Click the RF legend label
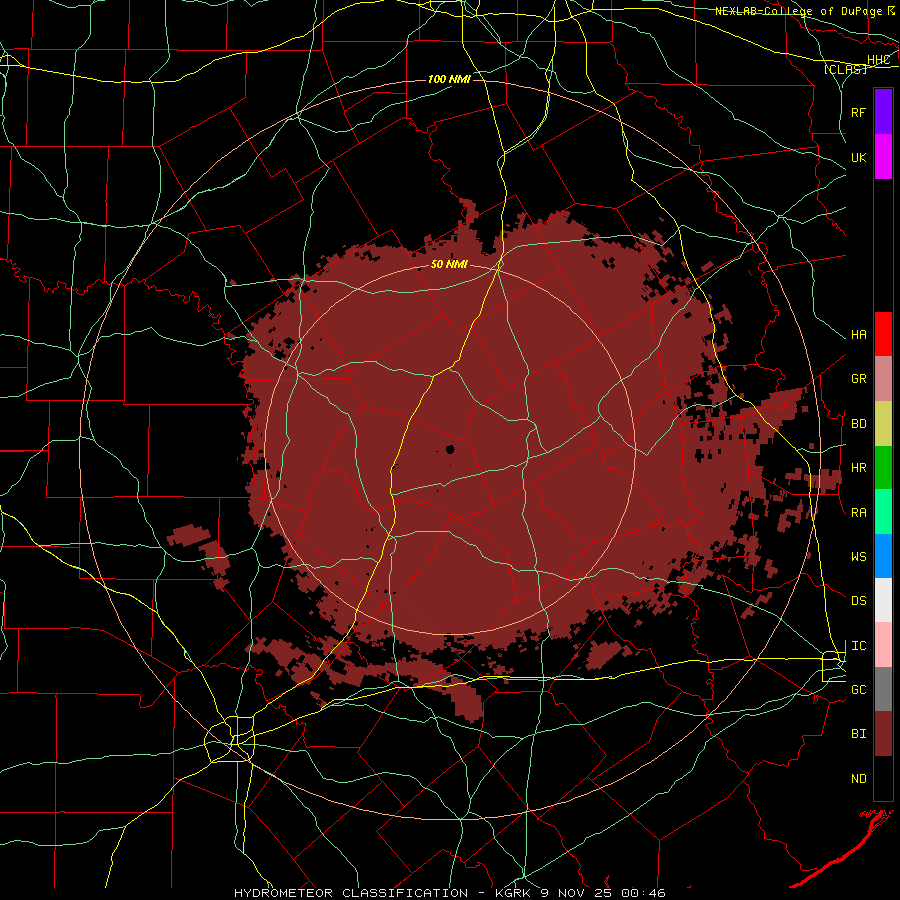This screenshot has width=900, height=900. [859, 112]
